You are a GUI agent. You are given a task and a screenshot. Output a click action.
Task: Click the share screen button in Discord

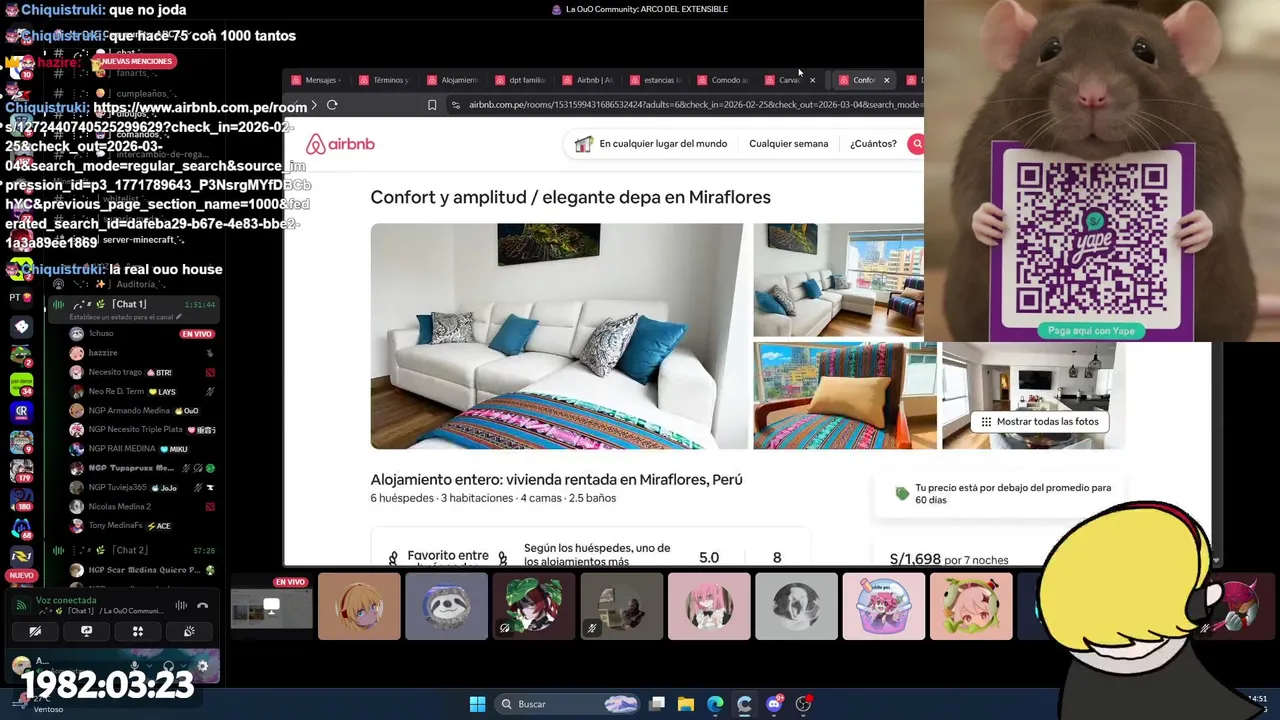86,631
